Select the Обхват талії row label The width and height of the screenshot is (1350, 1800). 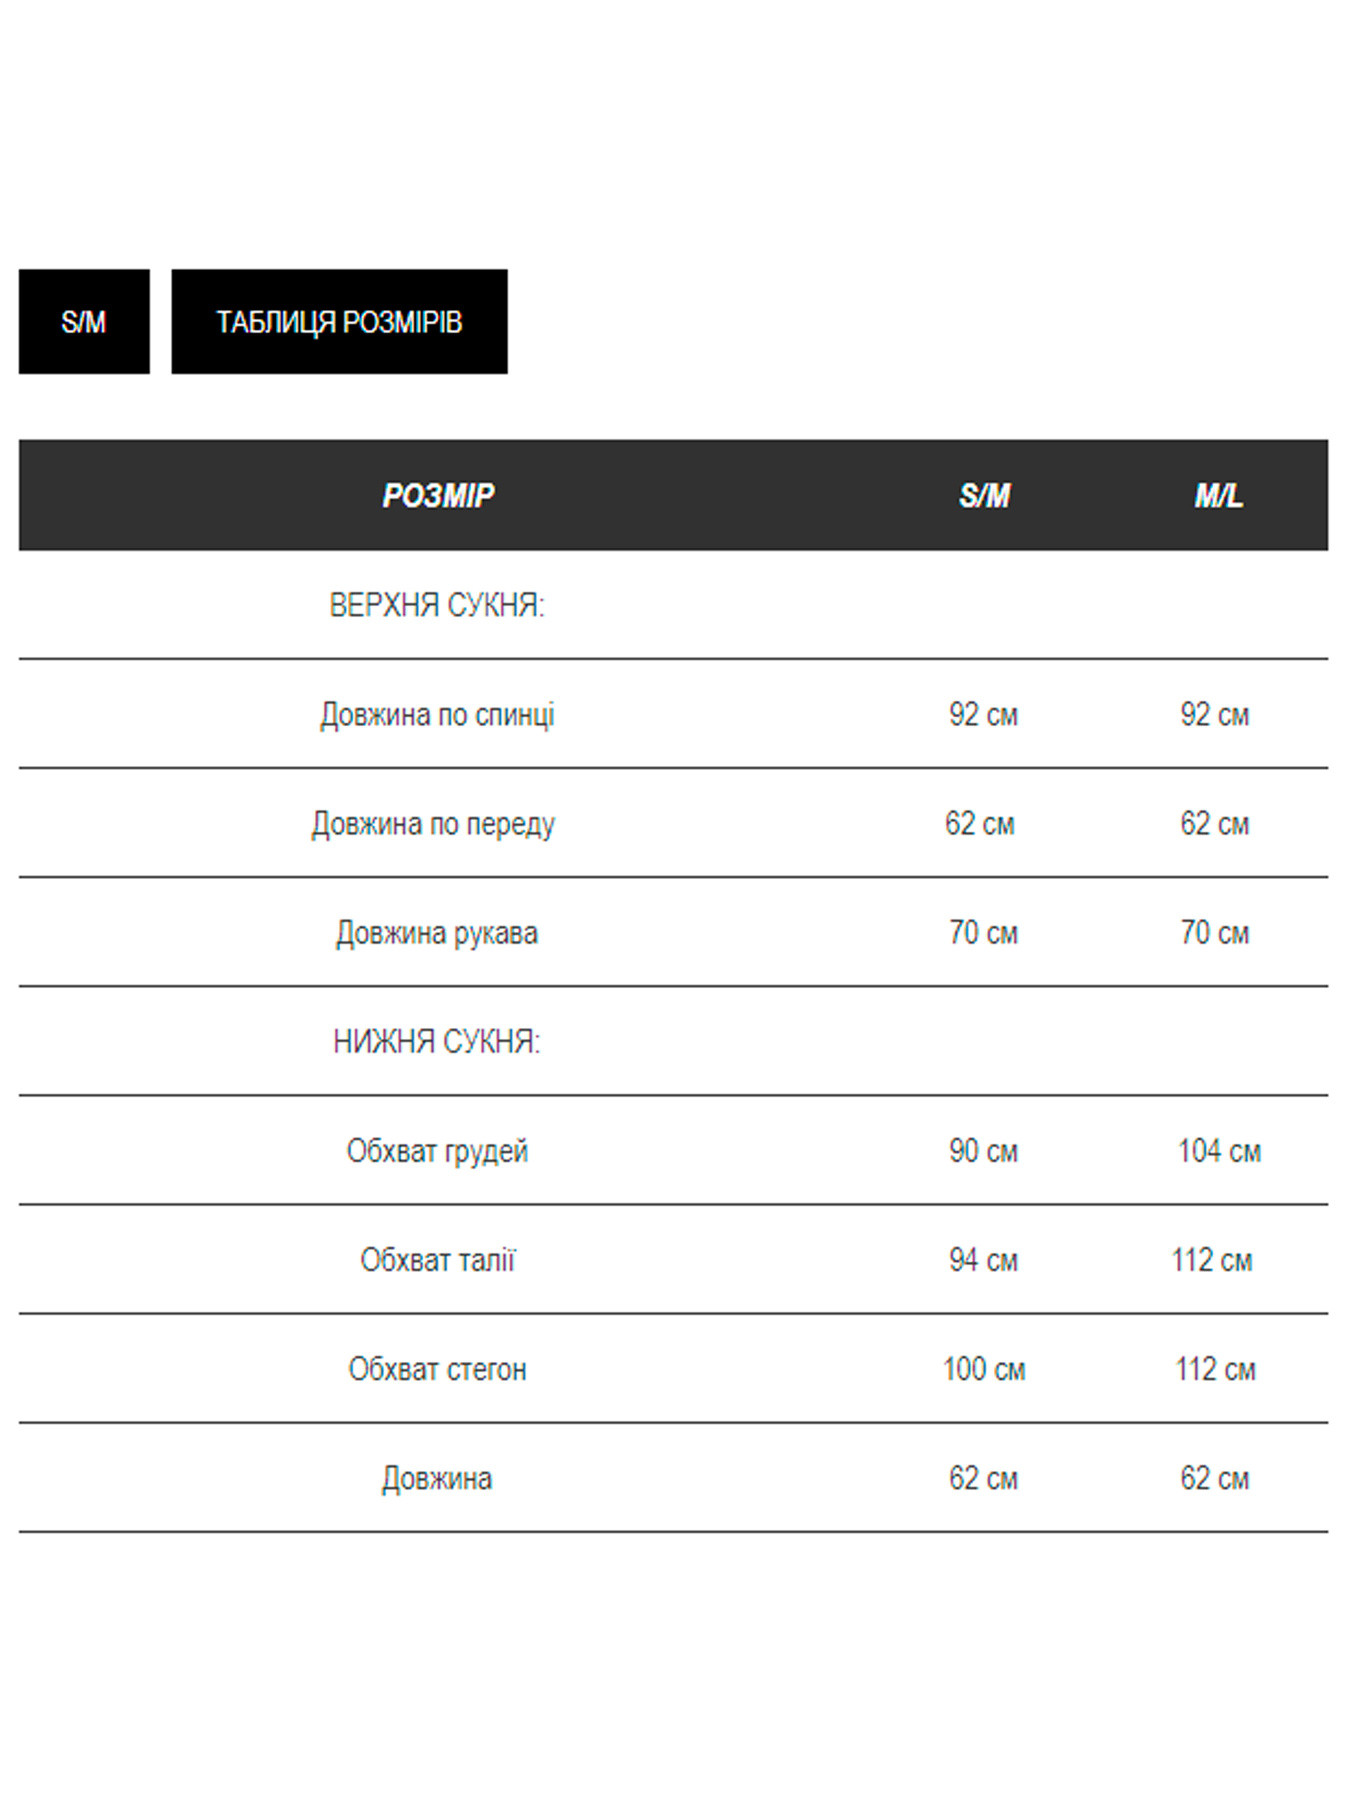click(437, 1260)
